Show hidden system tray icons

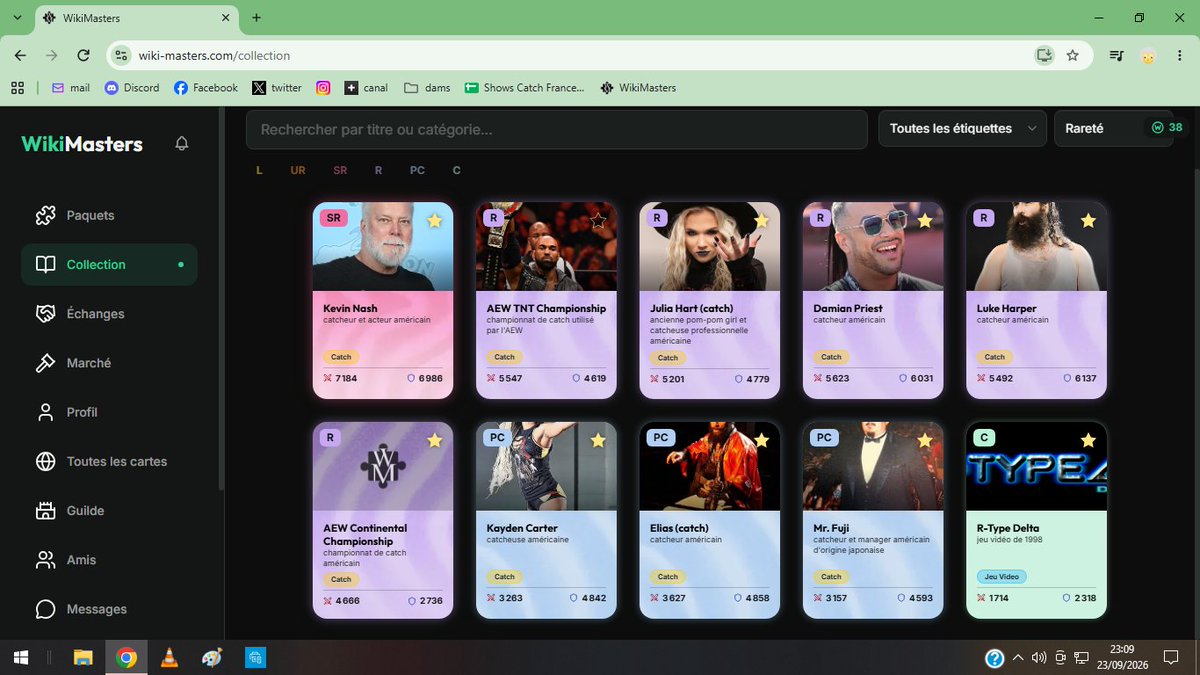point(1018,658)
